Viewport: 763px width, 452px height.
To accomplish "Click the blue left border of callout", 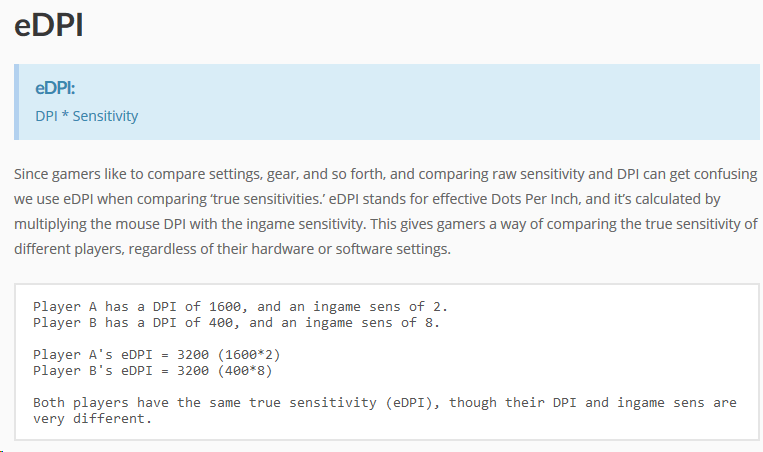I will 17,102.
